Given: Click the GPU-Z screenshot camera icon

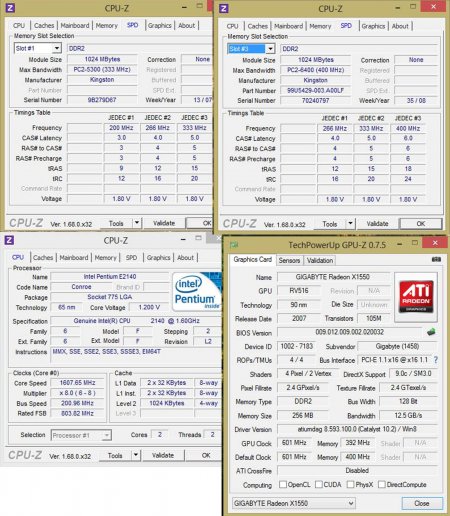Looking at the screenshot, I should tap(436, 259).
